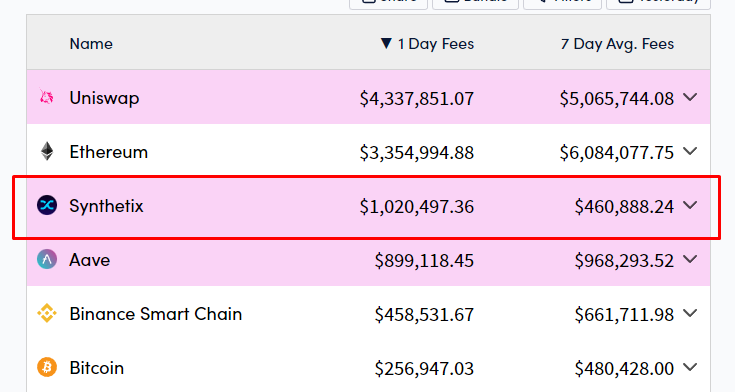Image resolution: width=735 pixels, height=392 pixels.
Task: Select Aave 7 day average $968,293.52
Action: click(624, 260)
